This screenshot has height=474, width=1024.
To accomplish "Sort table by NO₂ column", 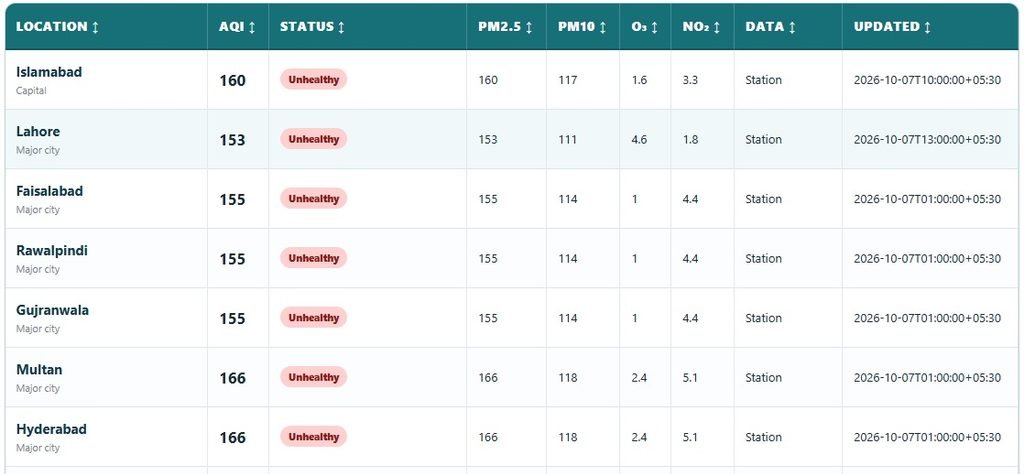I will point(701,27).
